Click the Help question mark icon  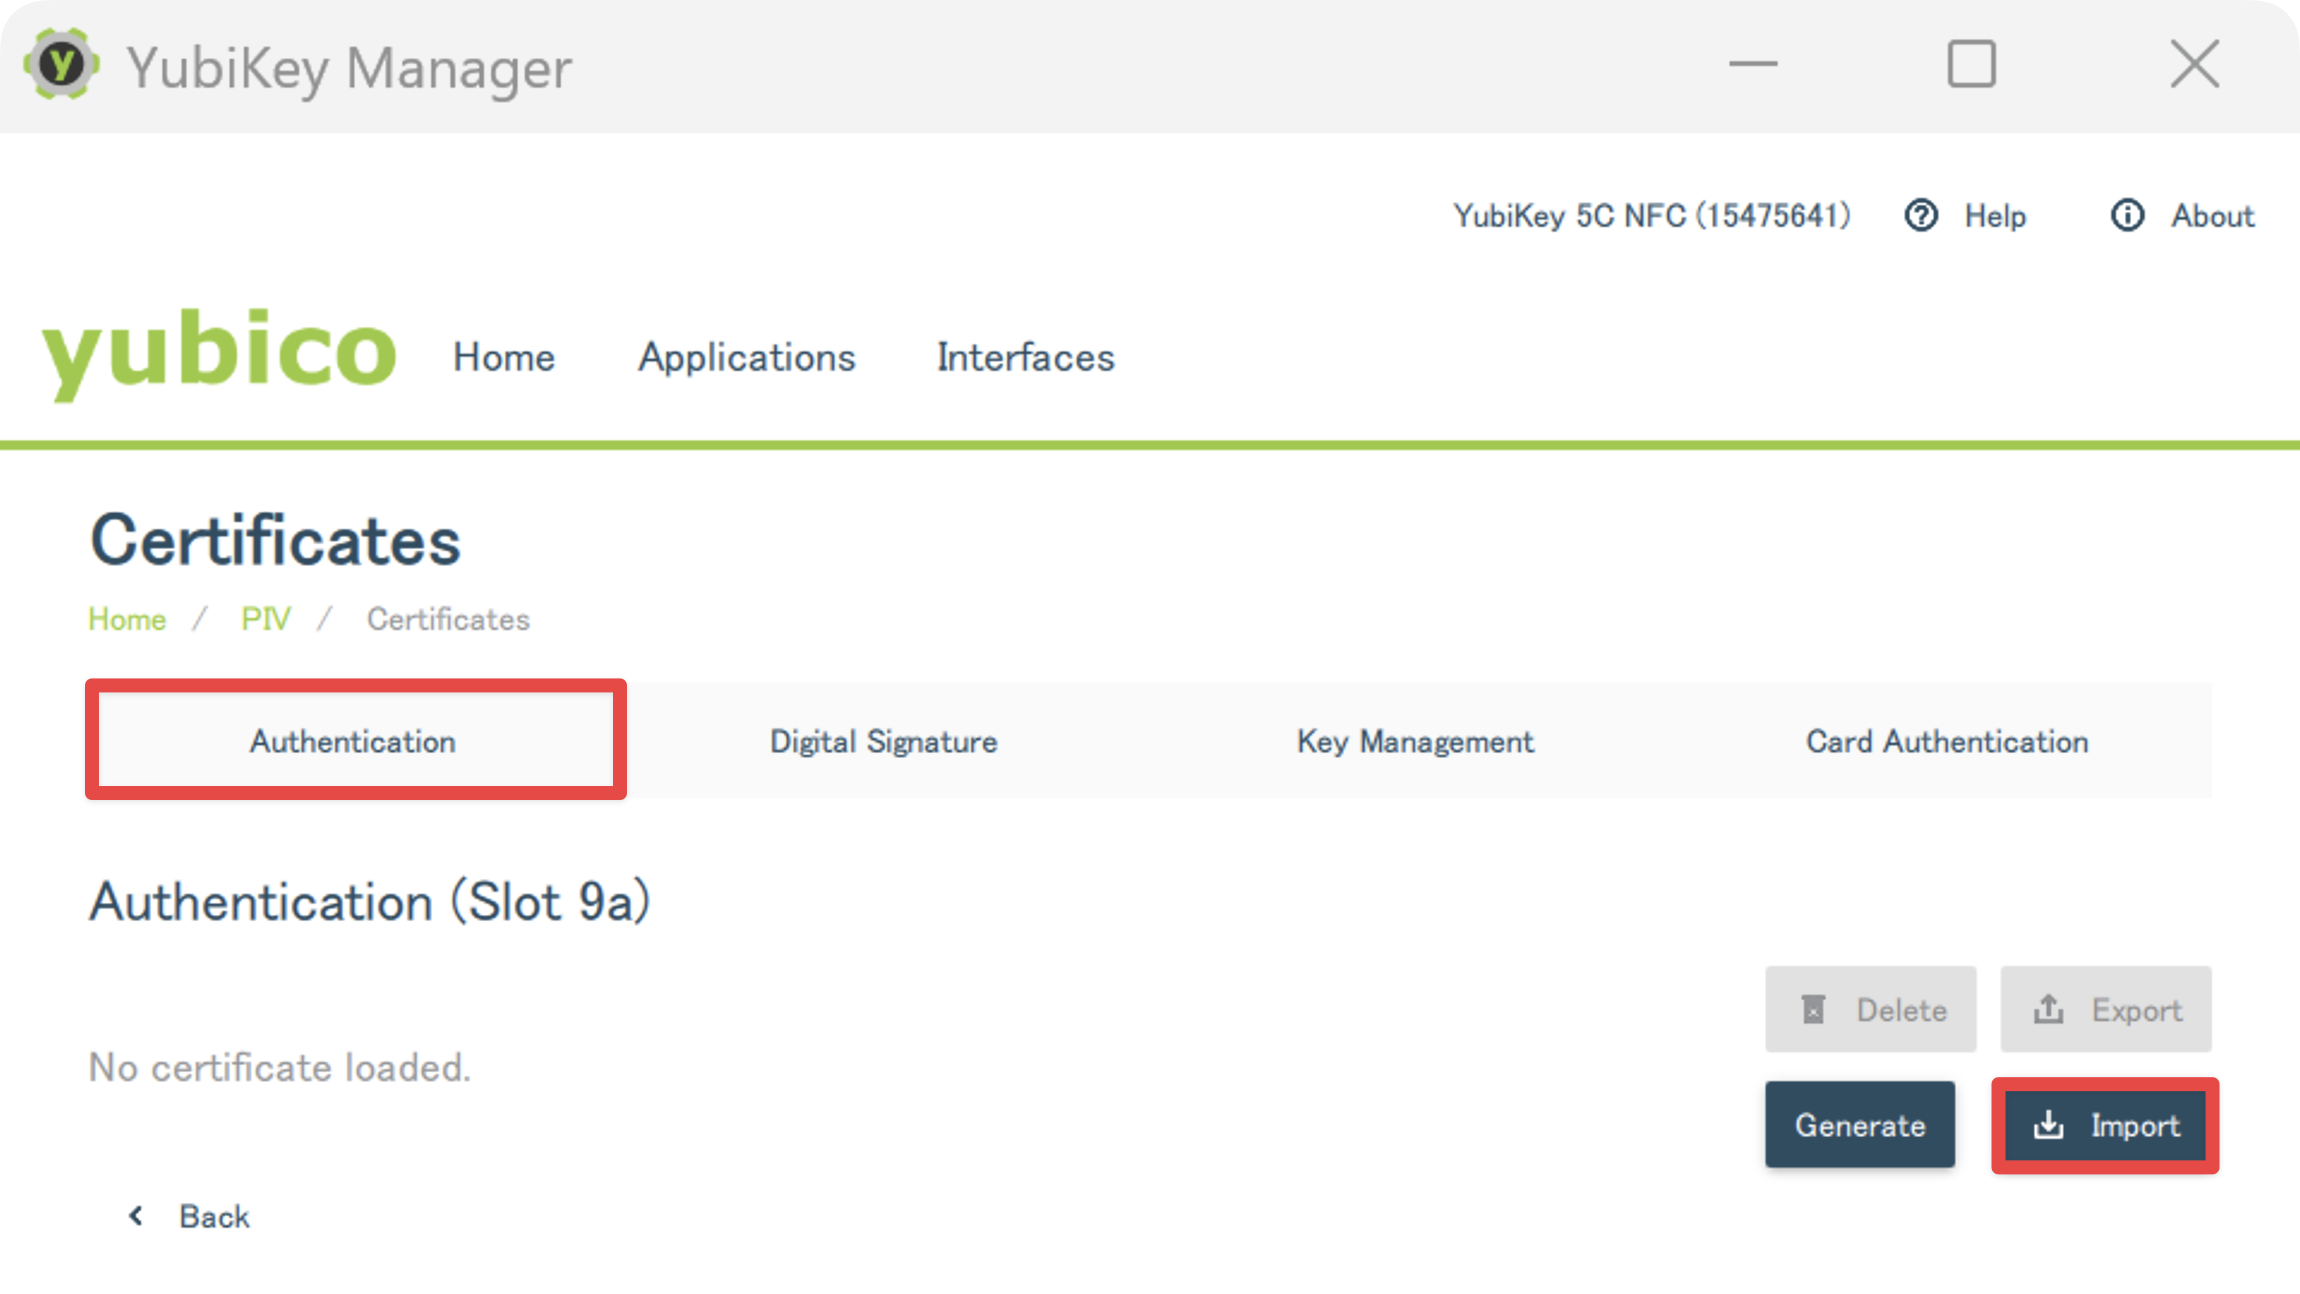click(x=1920, y=215)
